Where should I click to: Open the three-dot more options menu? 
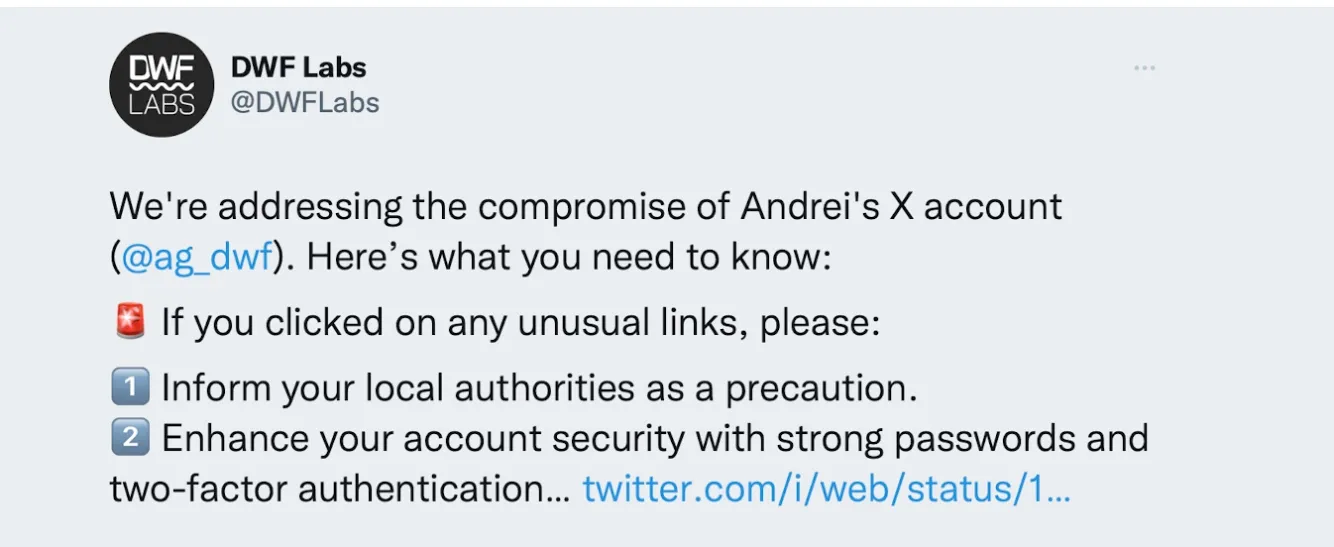(x=1144, y=68)
